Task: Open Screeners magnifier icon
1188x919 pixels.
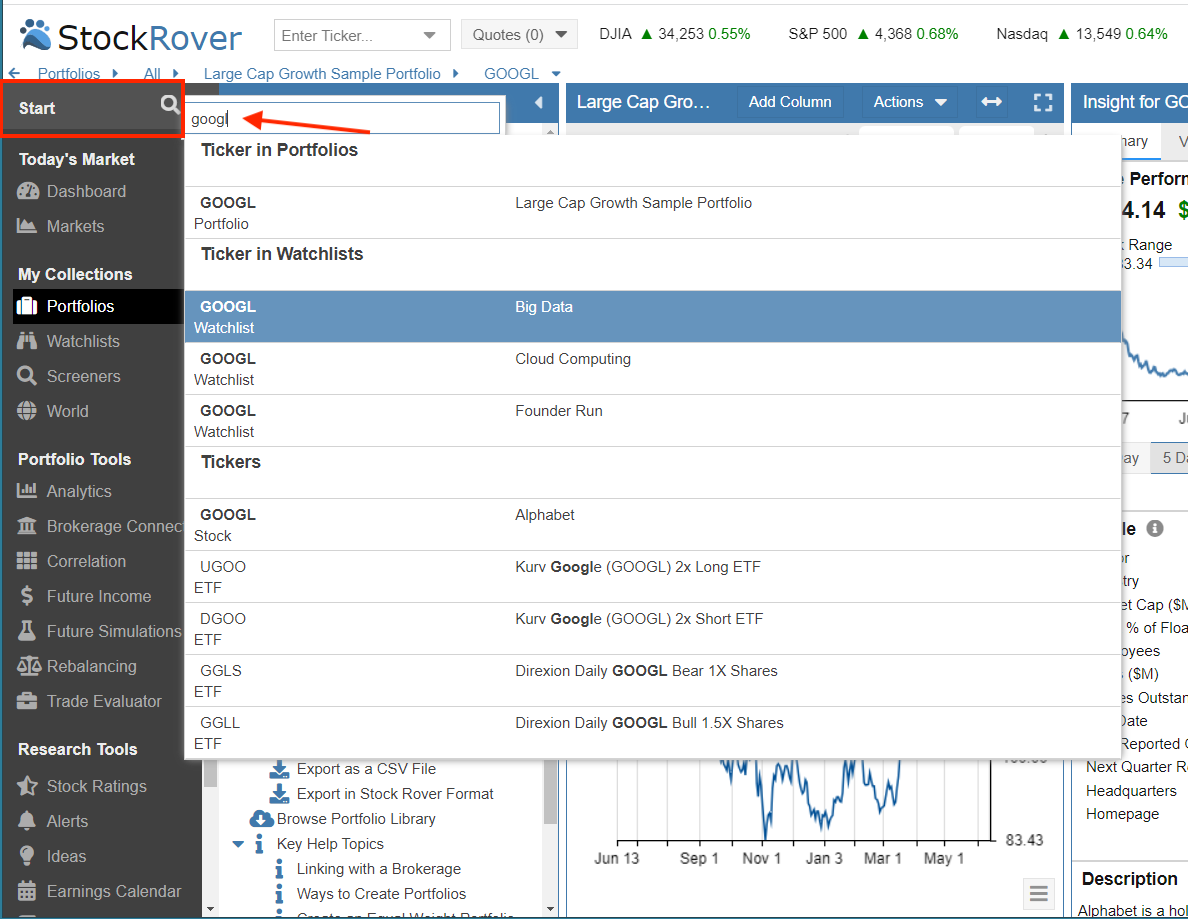Action: point(27,376)
